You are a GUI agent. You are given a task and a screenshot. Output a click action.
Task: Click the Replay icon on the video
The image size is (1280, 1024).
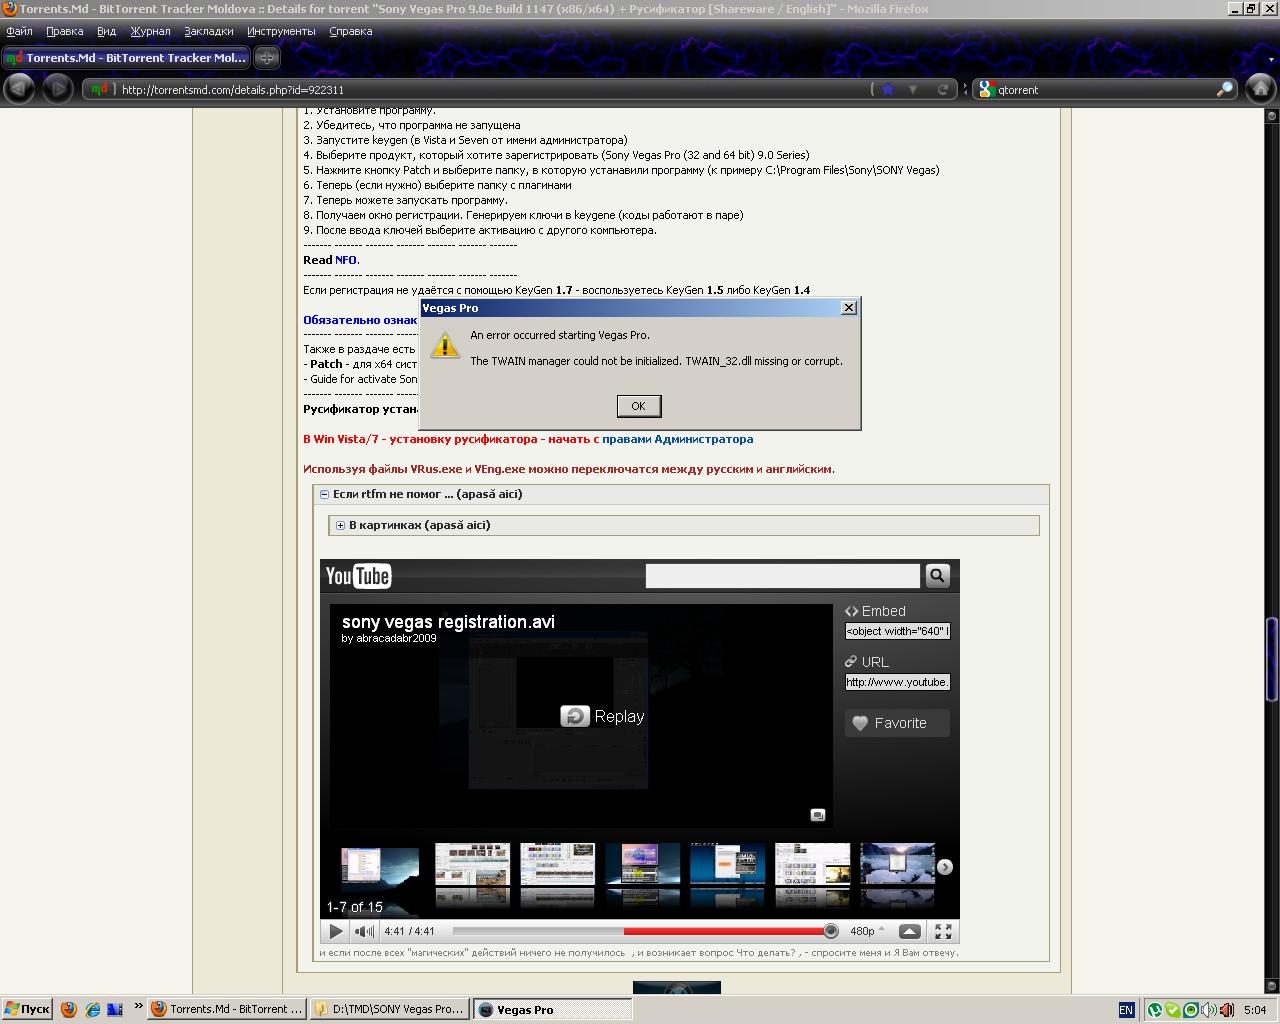click(575, 716)
